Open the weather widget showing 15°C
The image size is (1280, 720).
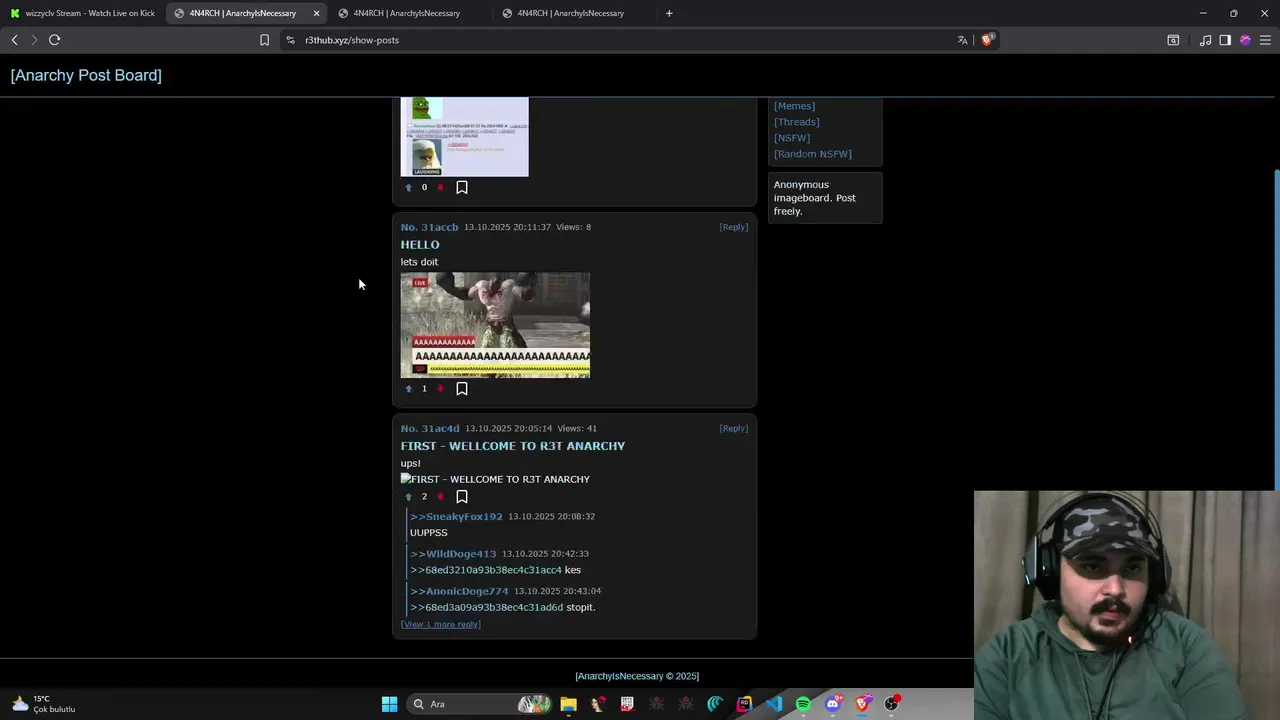click(44, 704)
